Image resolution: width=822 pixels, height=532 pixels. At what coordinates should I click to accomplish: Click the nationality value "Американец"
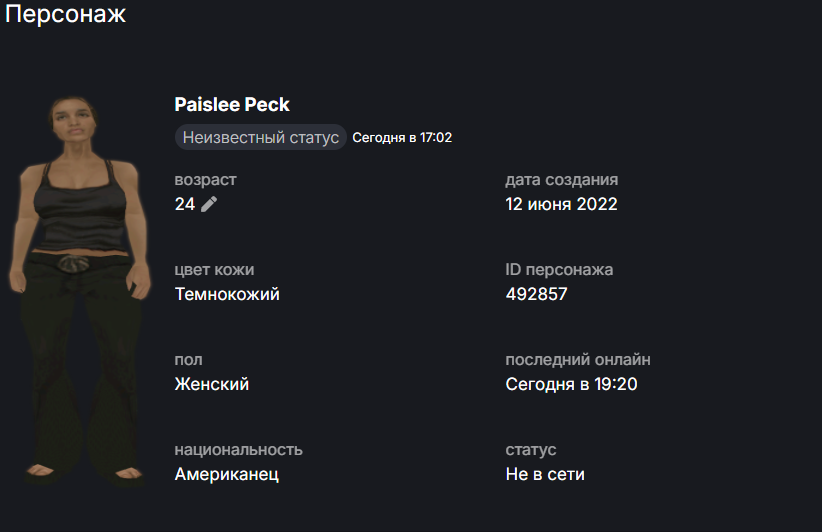coord(226,474)
